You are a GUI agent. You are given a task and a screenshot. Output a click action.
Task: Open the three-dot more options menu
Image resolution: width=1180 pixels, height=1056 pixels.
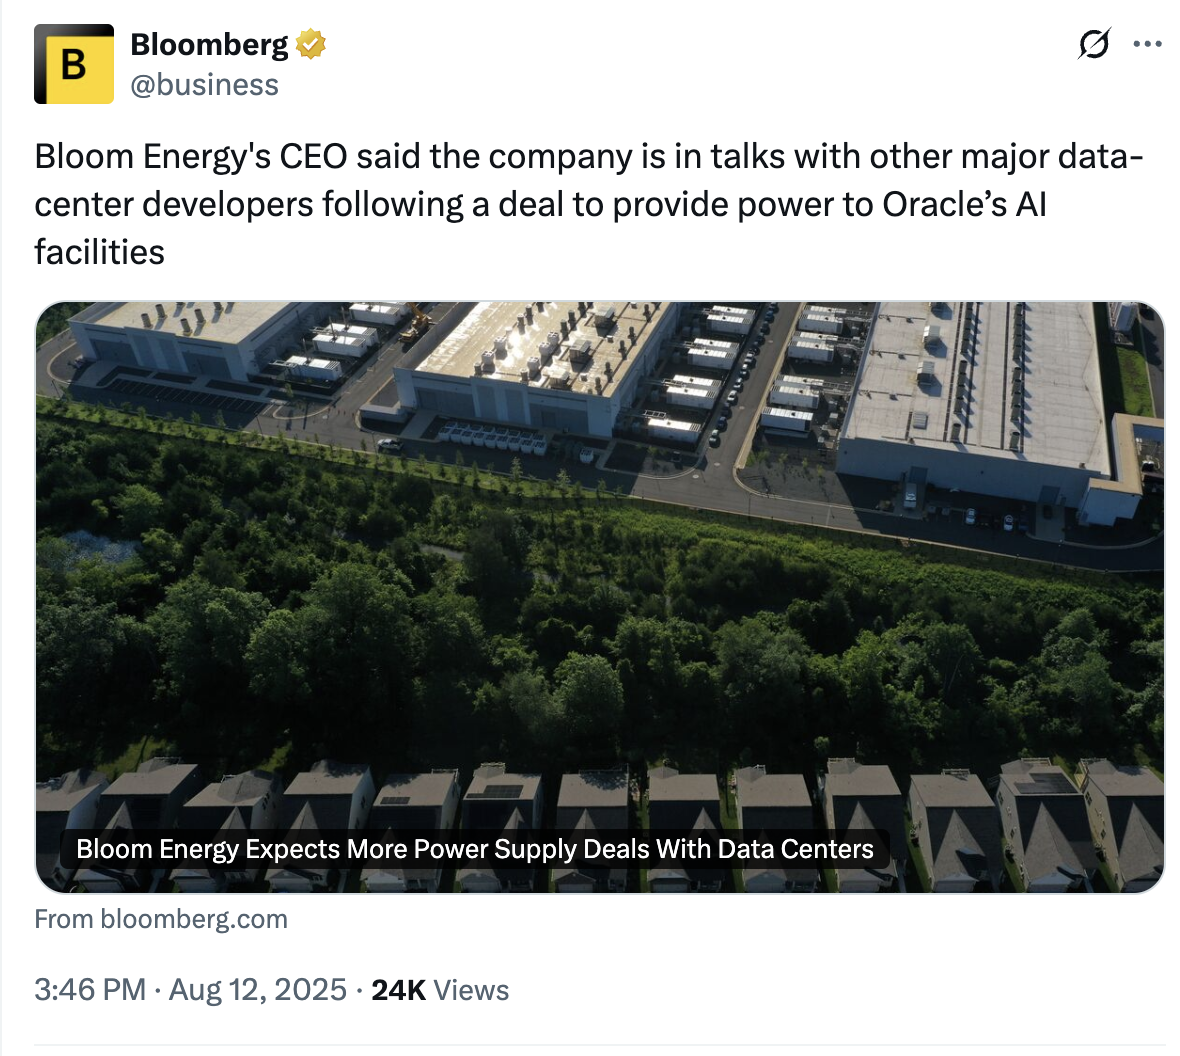coord(1147,45)
